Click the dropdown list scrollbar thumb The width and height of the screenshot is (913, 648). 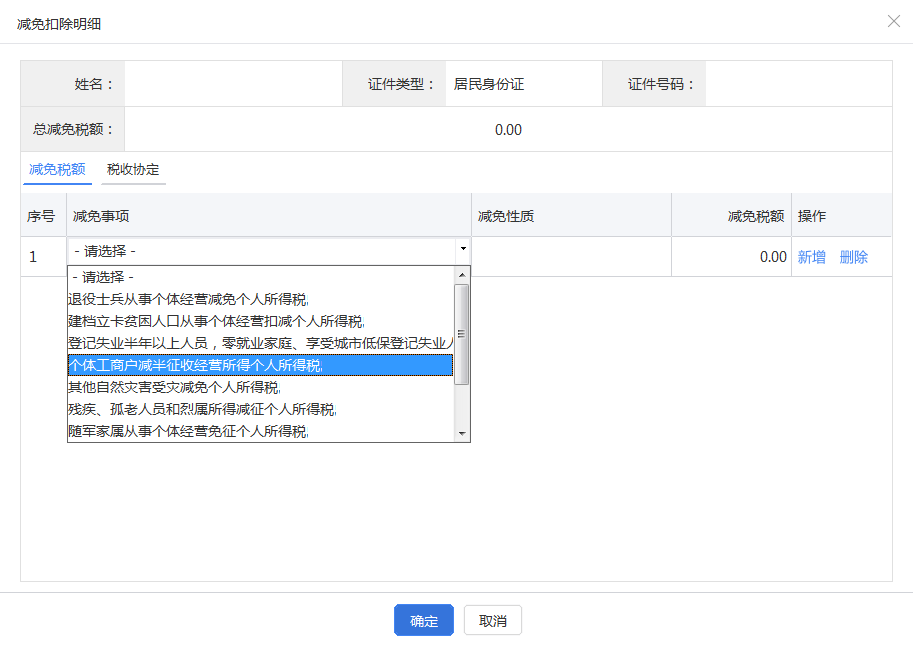tap(462, 334)
